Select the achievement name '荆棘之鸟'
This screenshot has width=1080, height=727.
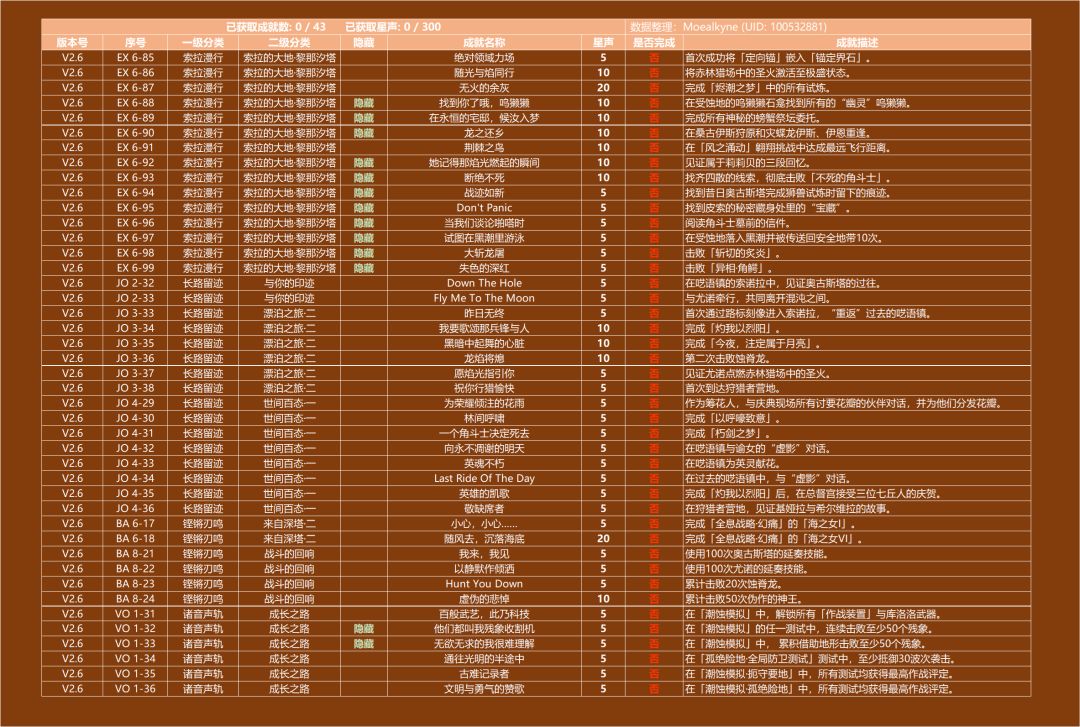[x=484, y=148]
